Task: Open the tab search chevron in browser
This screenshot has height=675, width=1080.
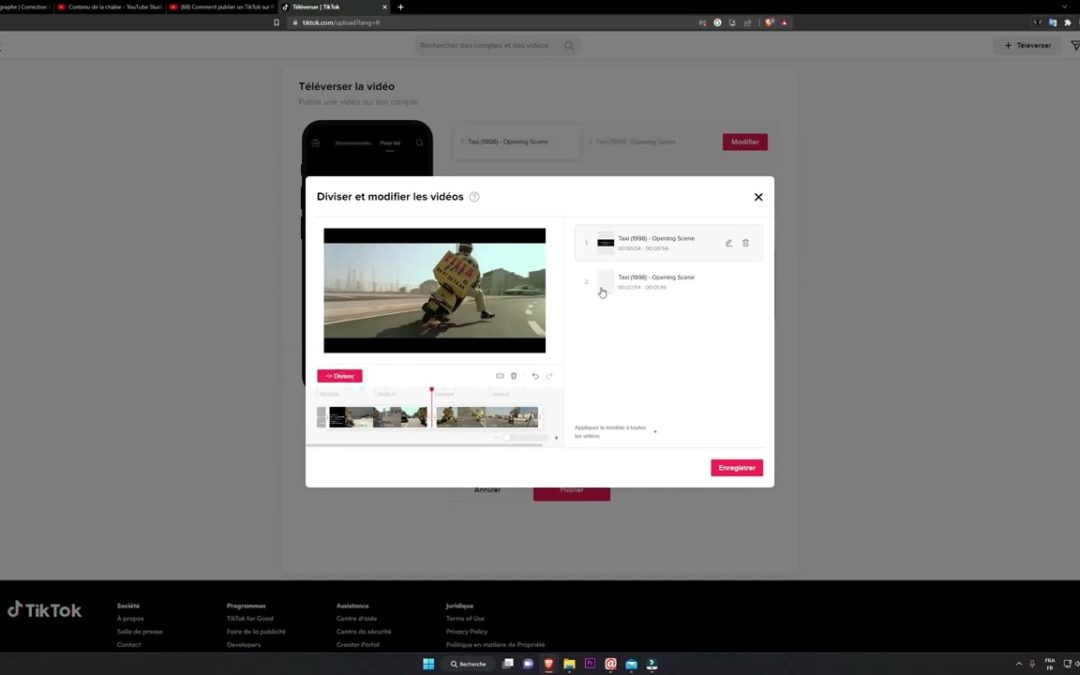Action: 1064,7
